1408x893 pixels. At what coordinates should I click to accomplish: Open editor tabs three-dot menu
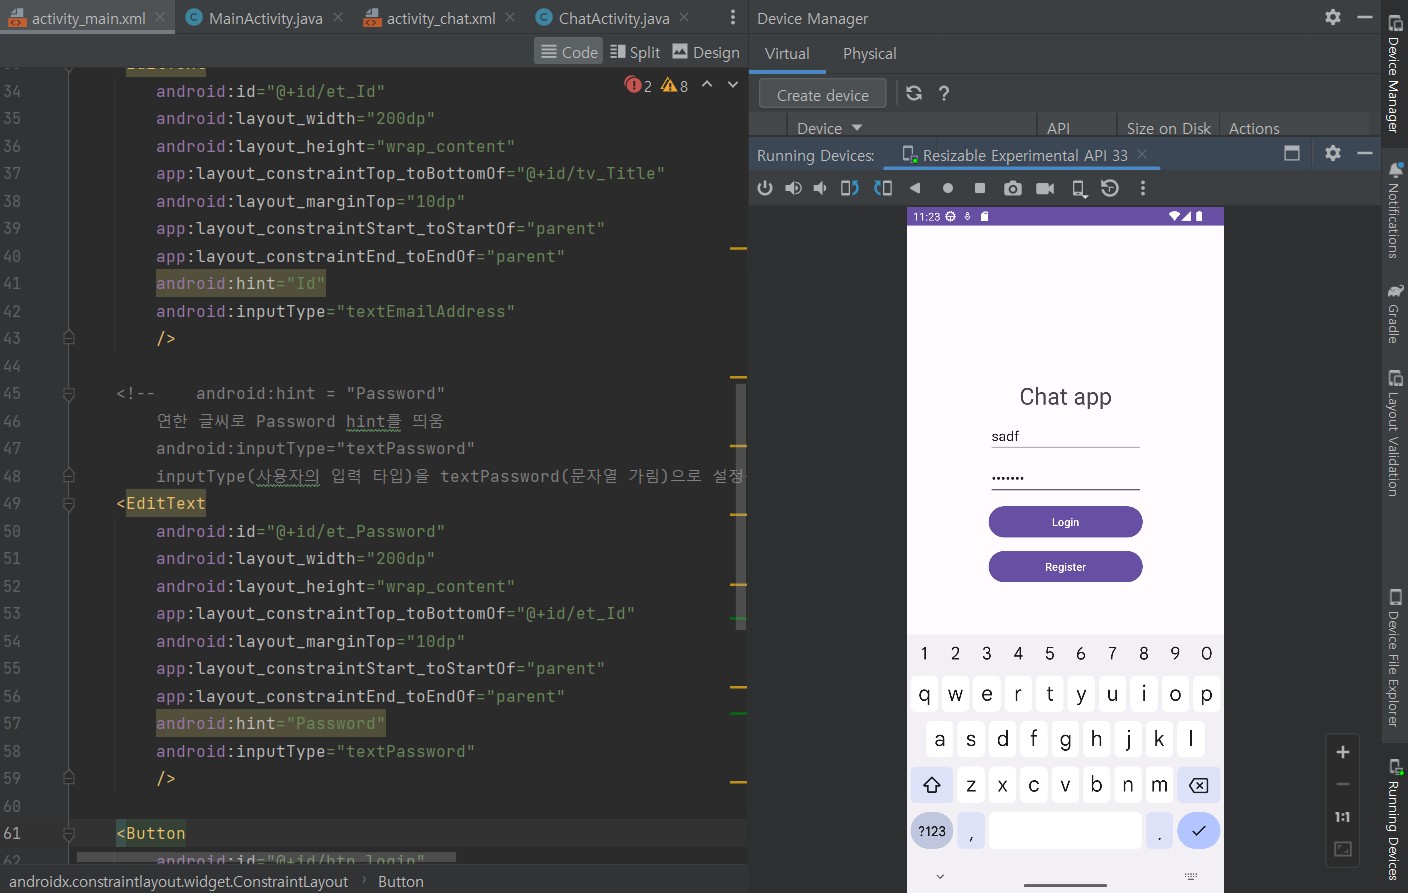tap(733, 17)
